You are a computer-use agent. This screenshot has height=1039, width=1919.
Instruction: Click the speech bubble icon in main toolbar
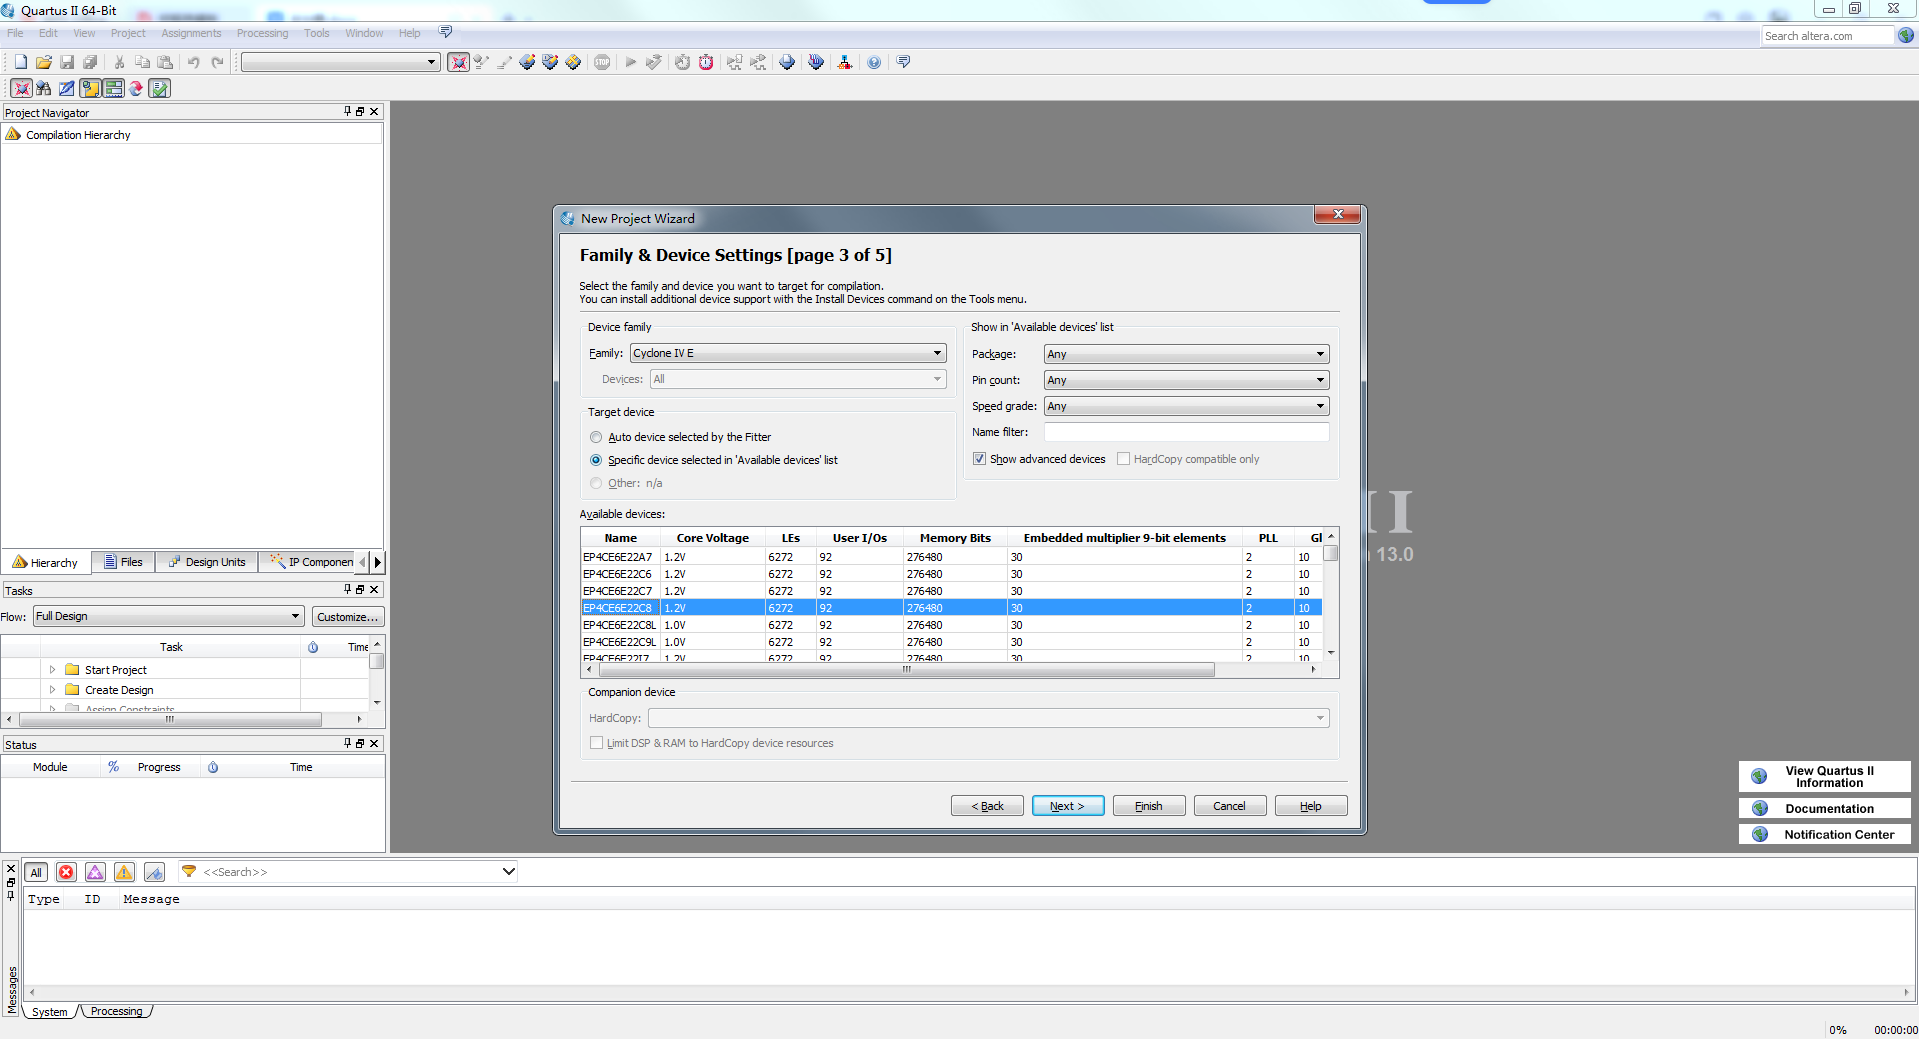(903, 62)
